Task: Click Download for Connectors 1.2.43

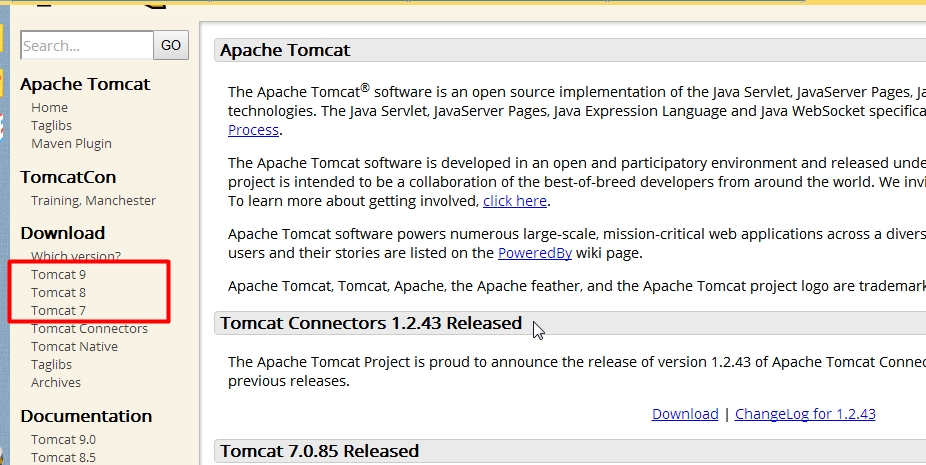Action: click(x=685, y=414)
